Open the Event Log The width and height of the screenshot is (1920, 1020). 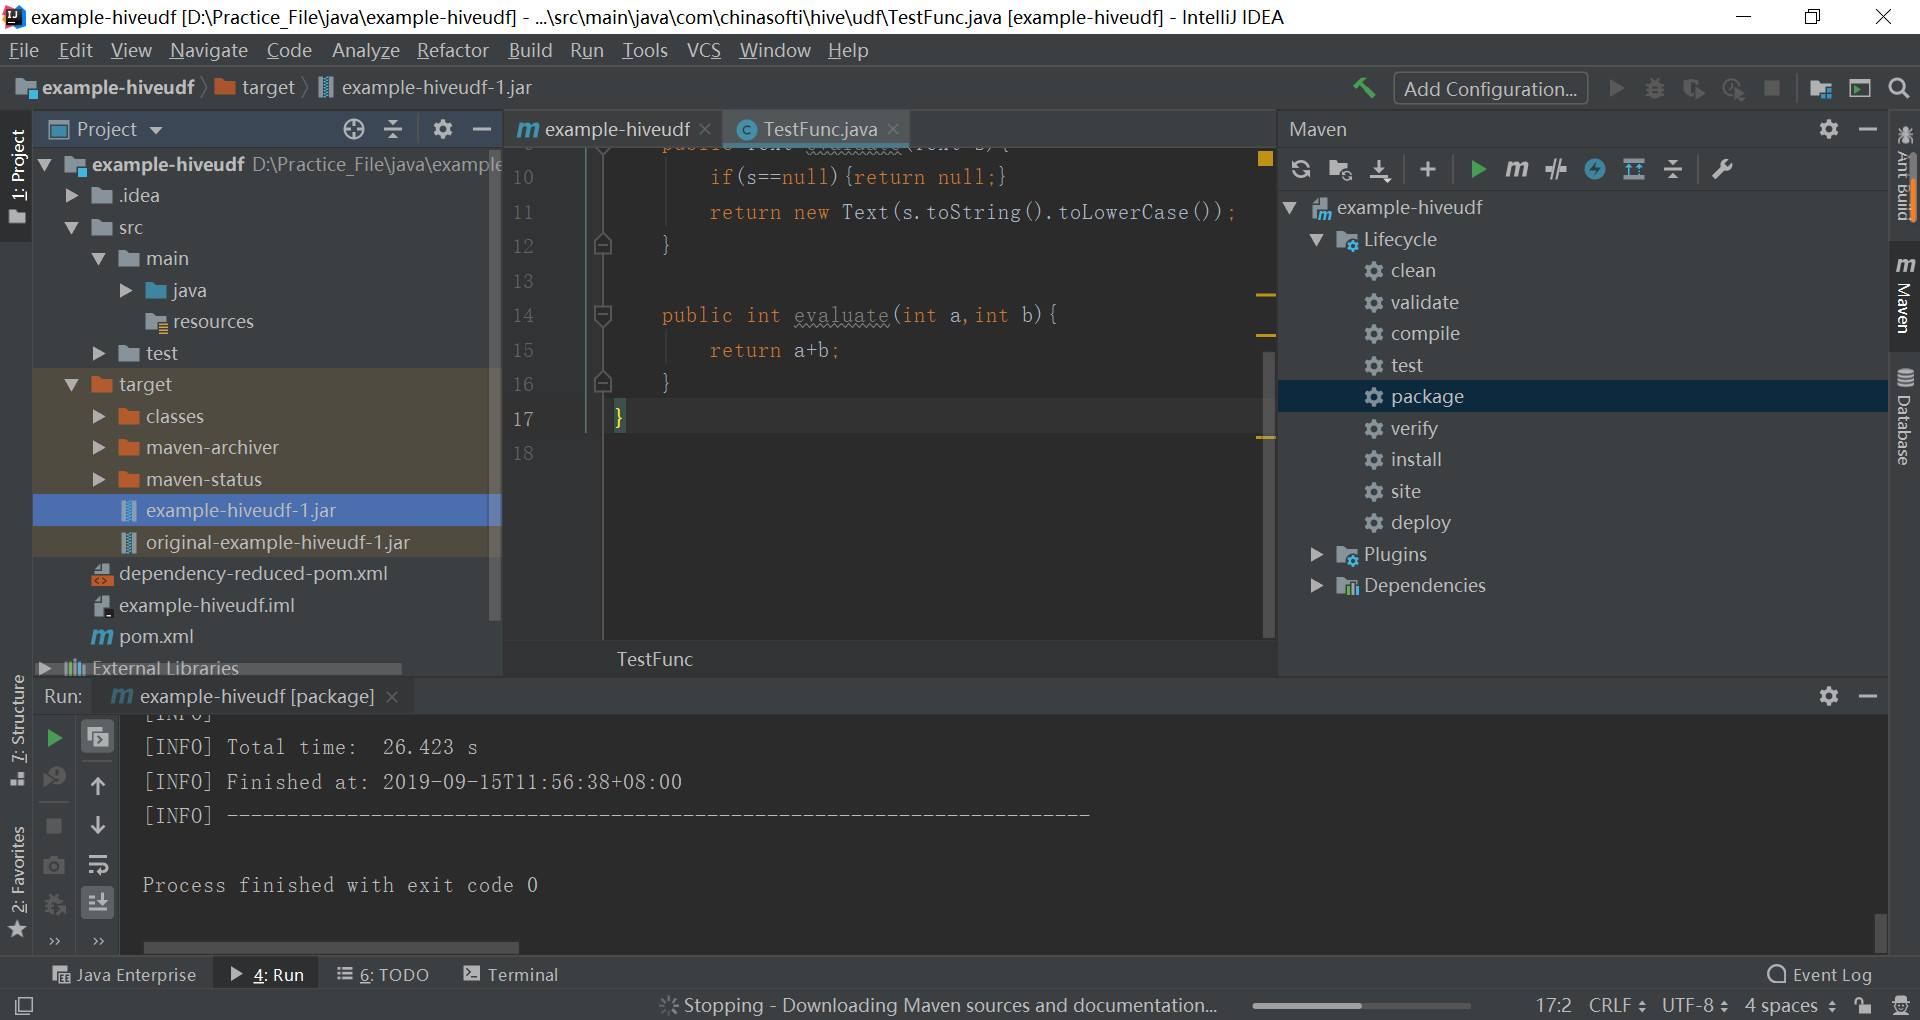(1820, 975)
